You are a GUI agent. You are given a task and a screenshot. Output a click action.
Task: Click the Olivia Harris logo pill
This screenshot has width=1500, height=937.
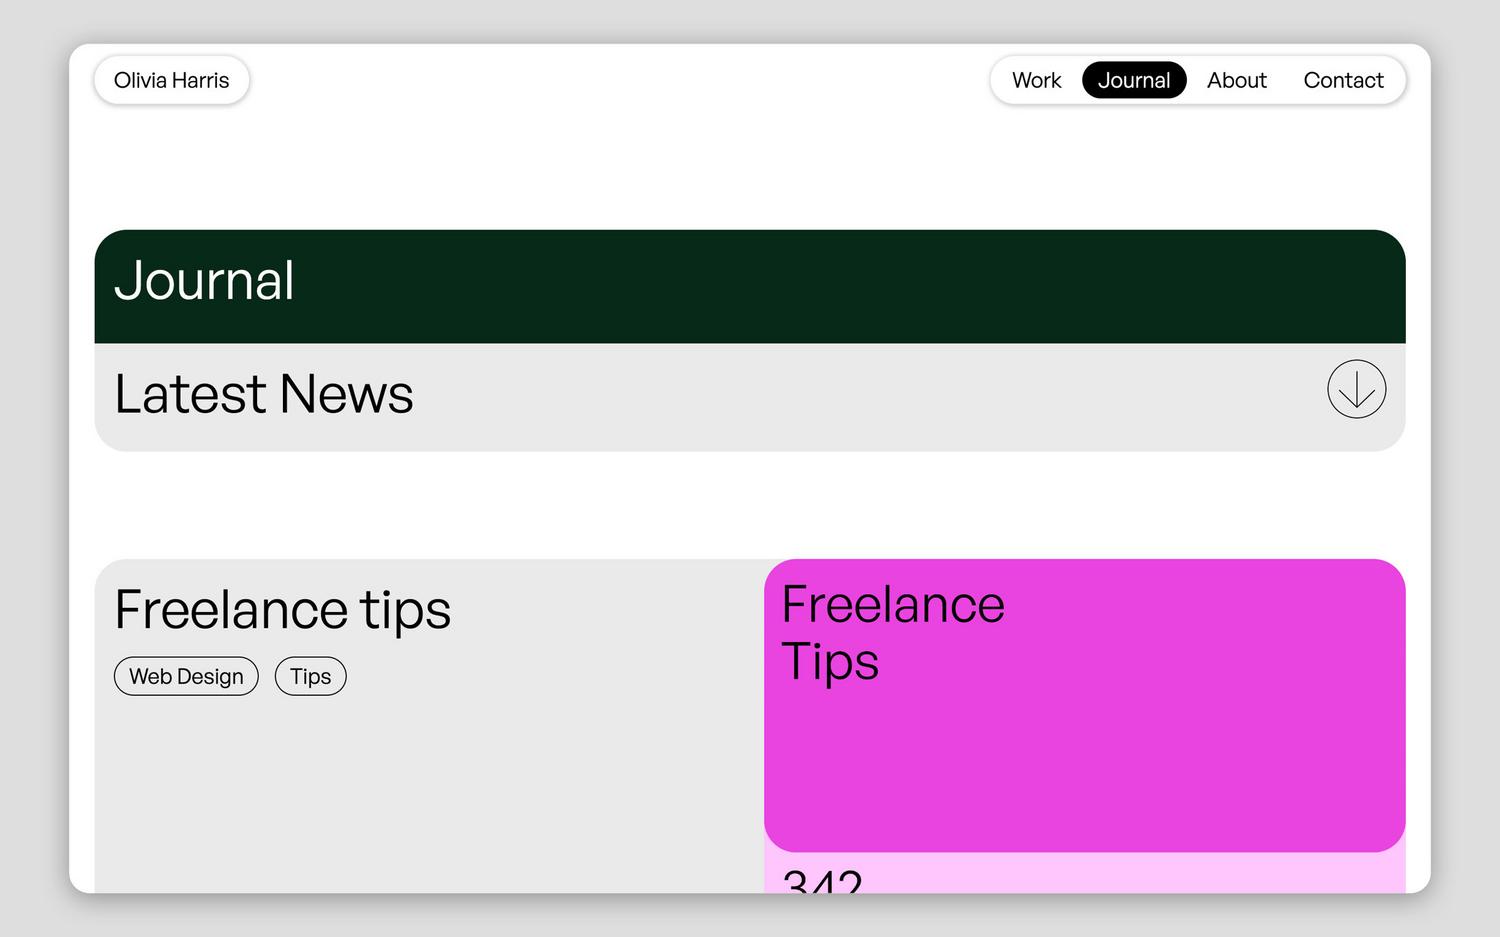[171, 80]
